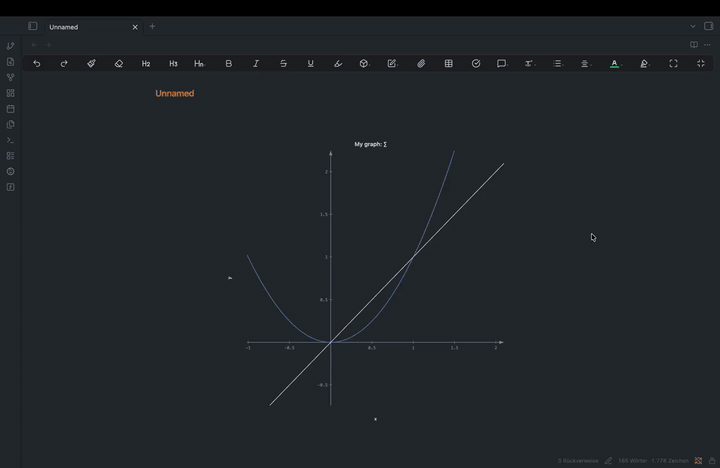Click the eraser clear-formatting icon
720x468 pixels.
(118, 64)
